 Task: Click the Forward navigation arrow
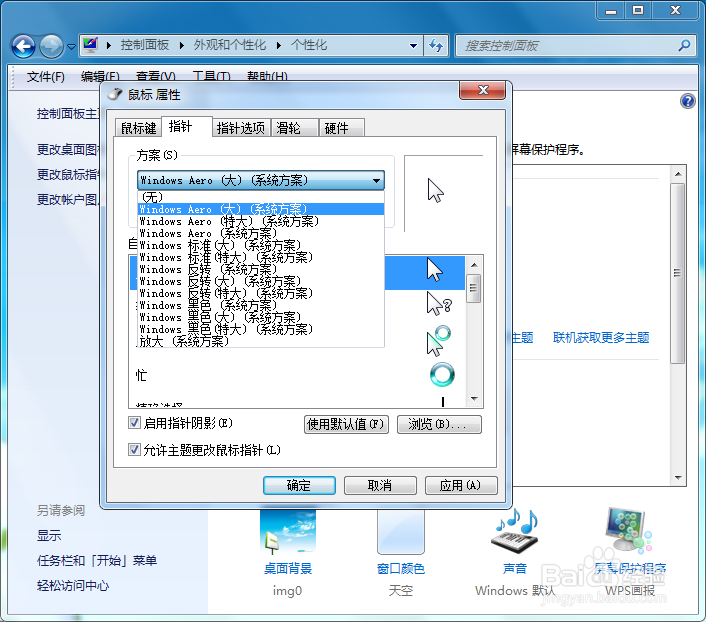point(51,46)
